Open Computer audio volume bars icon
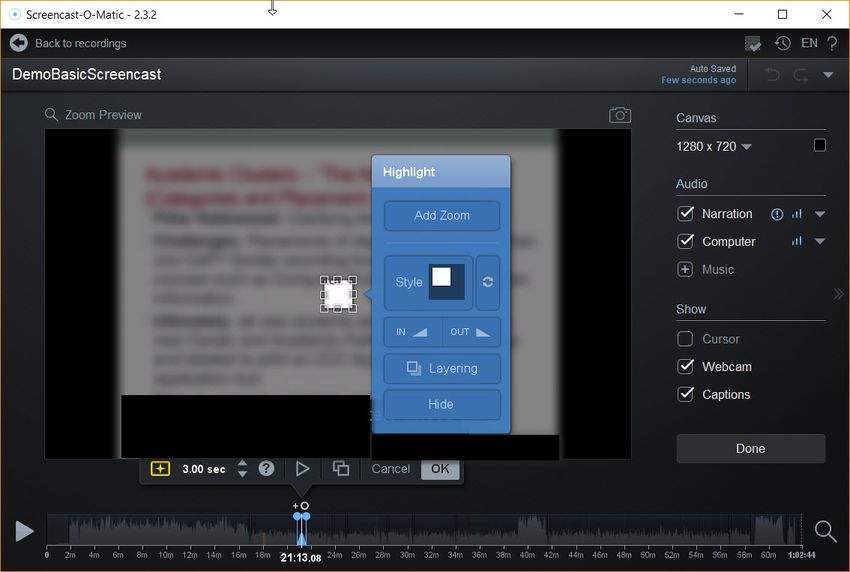 796,241
